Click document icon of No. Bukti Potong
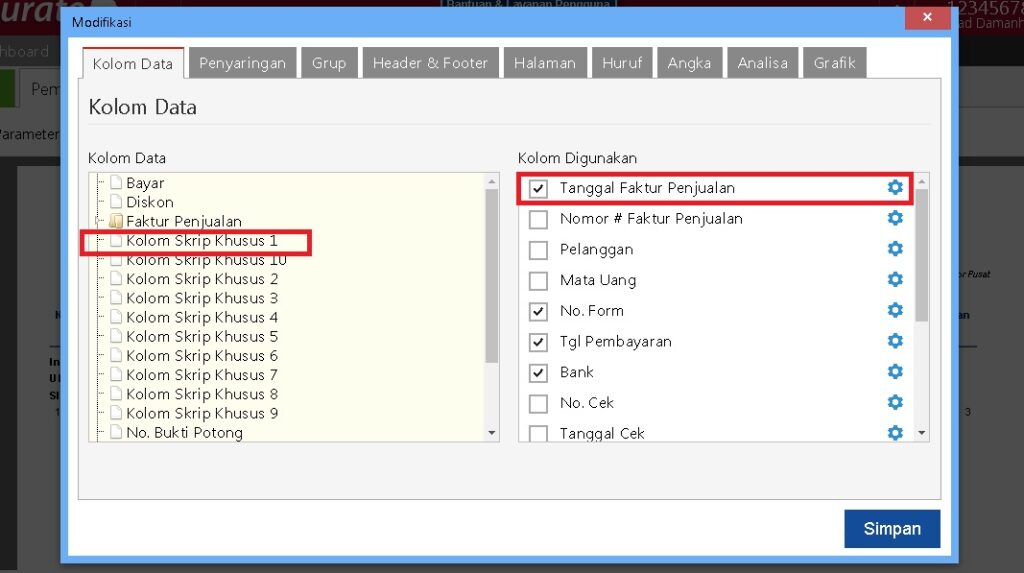 pos(116,432)
